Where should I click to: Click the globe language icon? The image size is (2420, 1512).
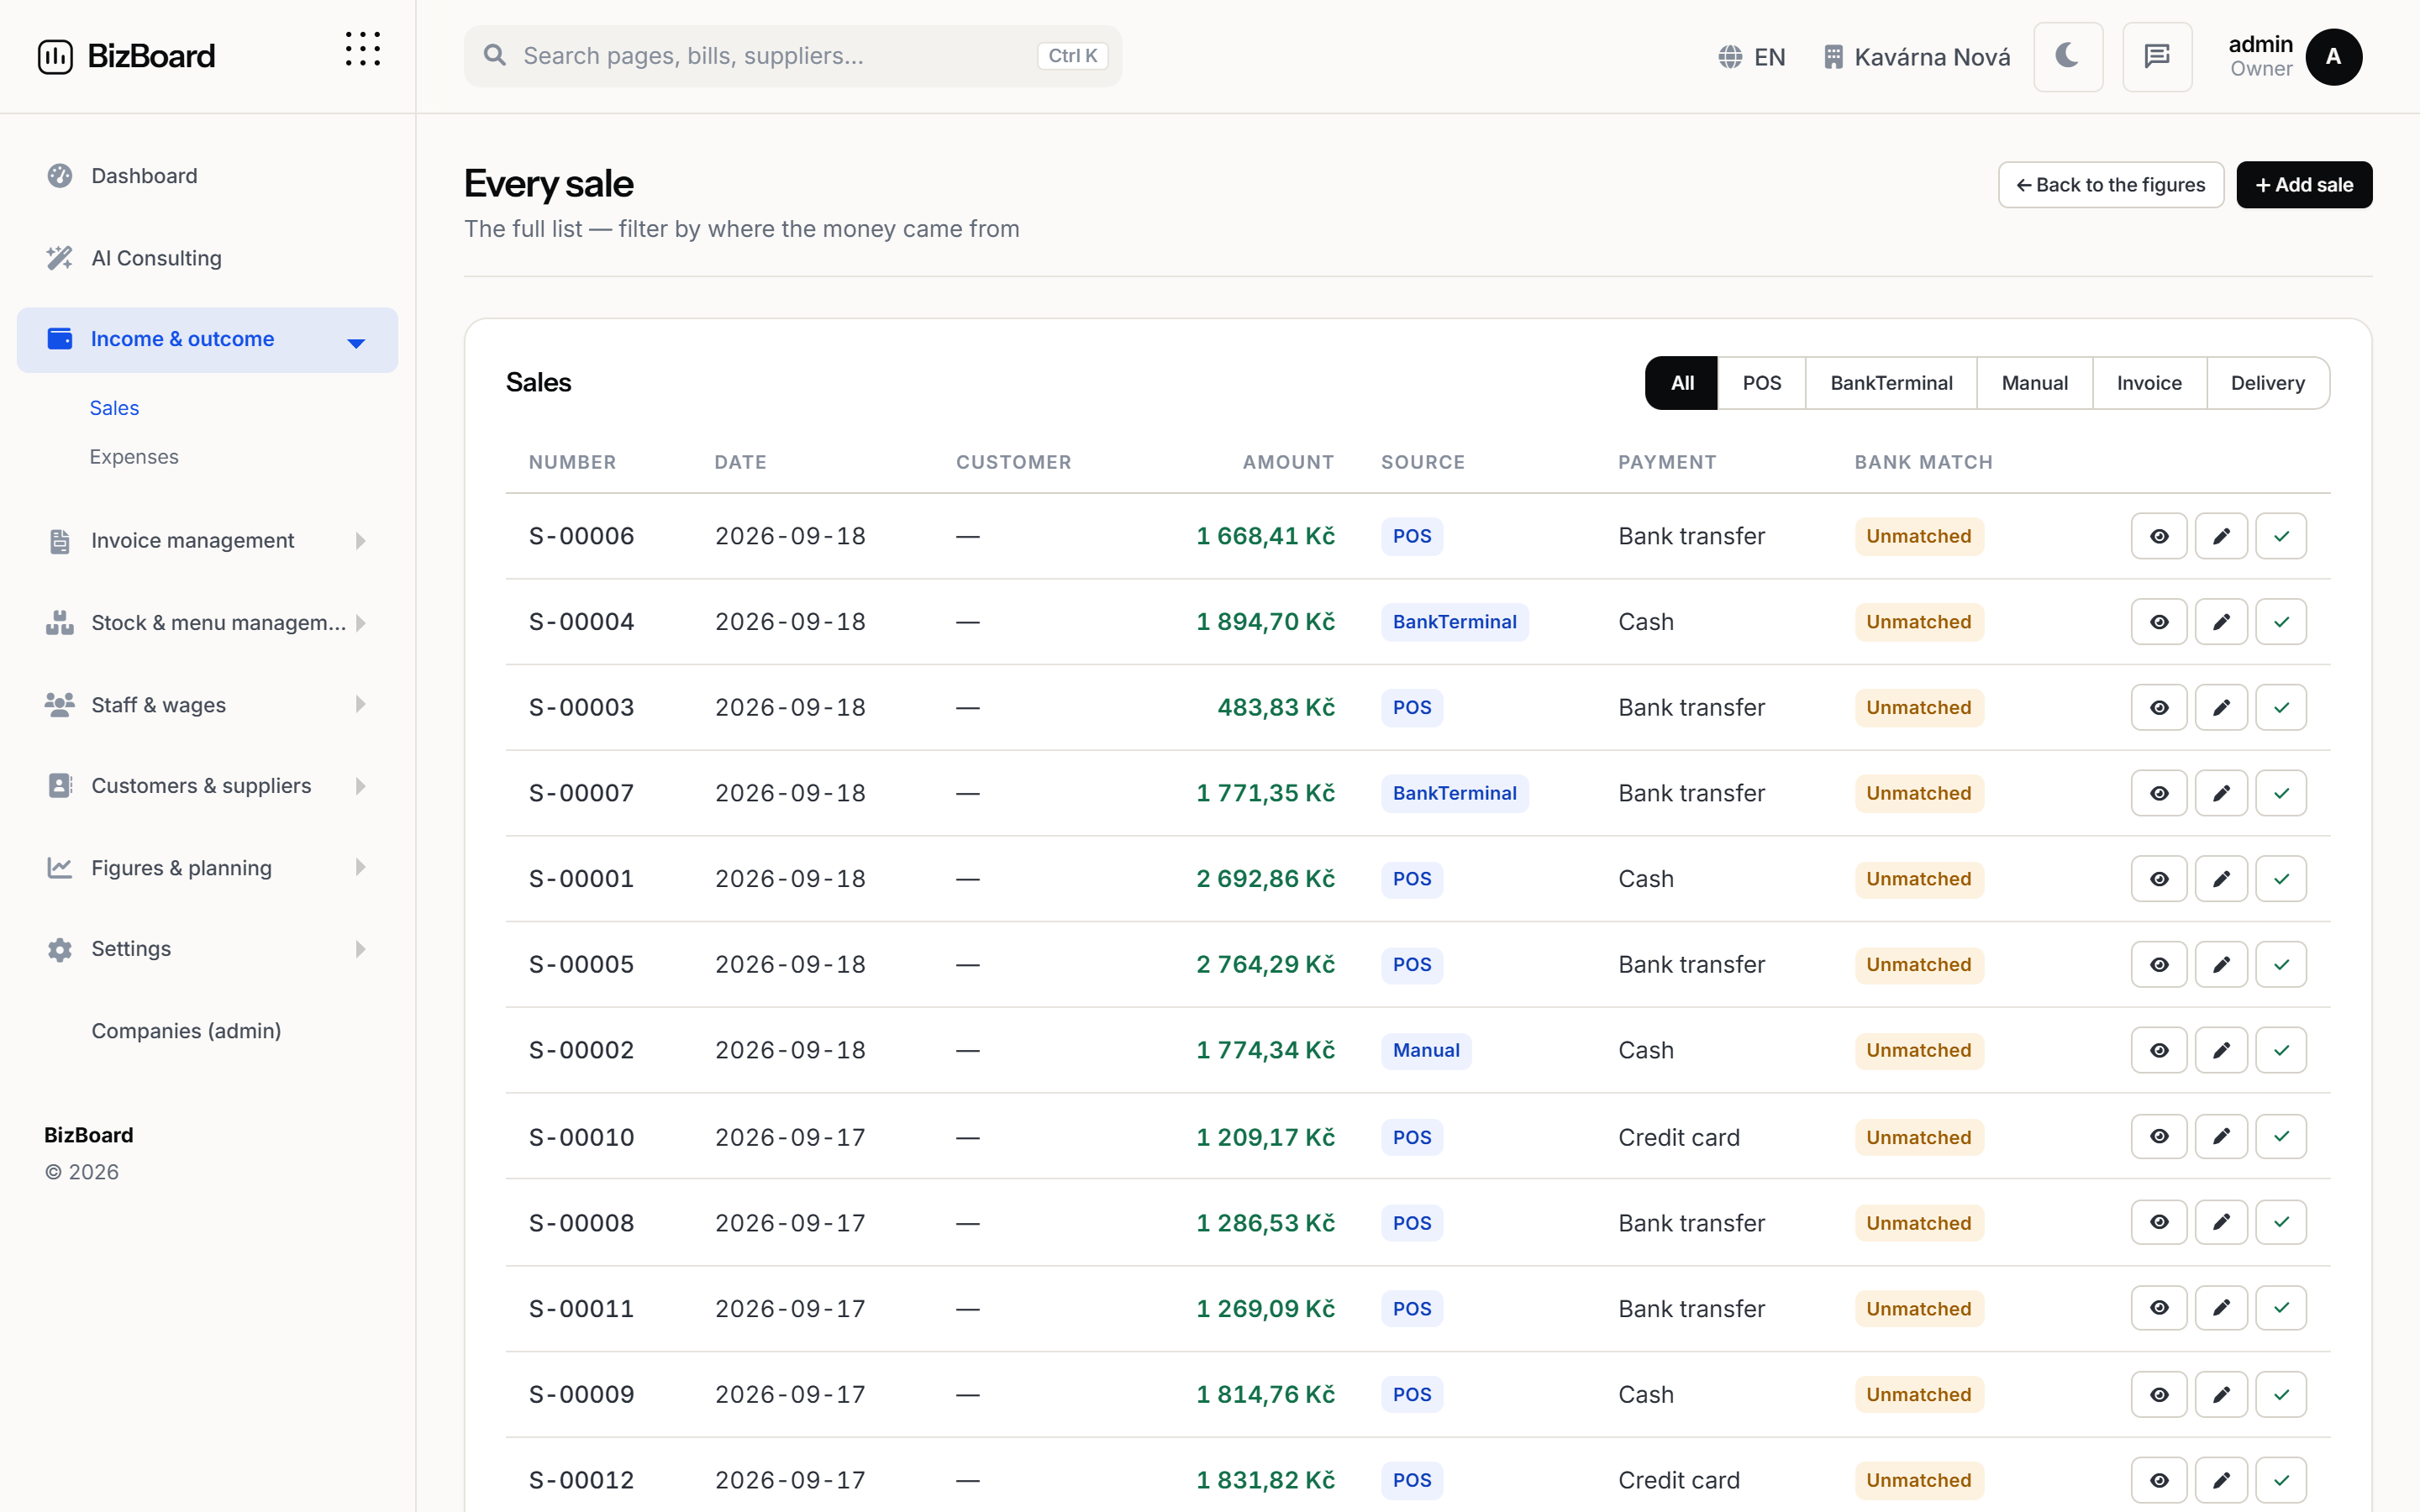(x=1730, y=57)
